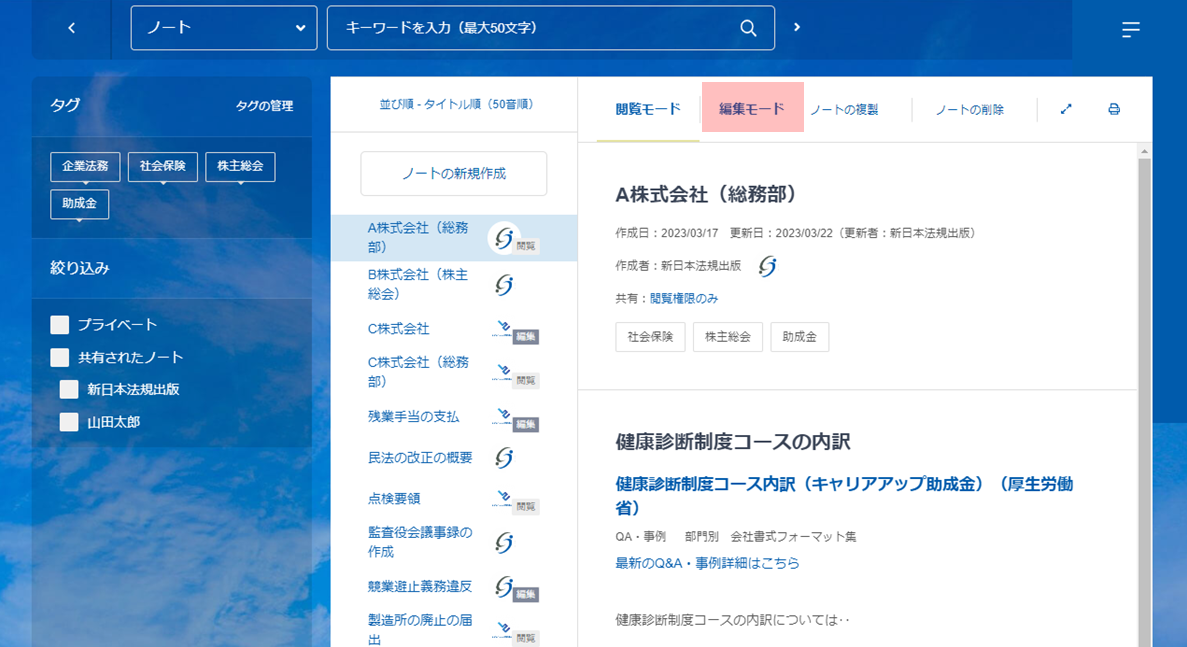Screen dimensions: 1187x647
Task: Select the 株主総会 tag in sidebar
Action: coord(240,166)
